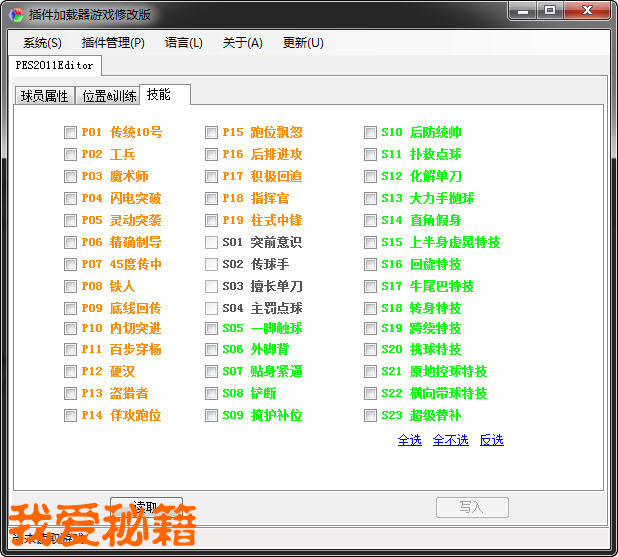Enable the S08 铲断 checkbox
The height and width of the screenshot is (557, 618).
211,394
